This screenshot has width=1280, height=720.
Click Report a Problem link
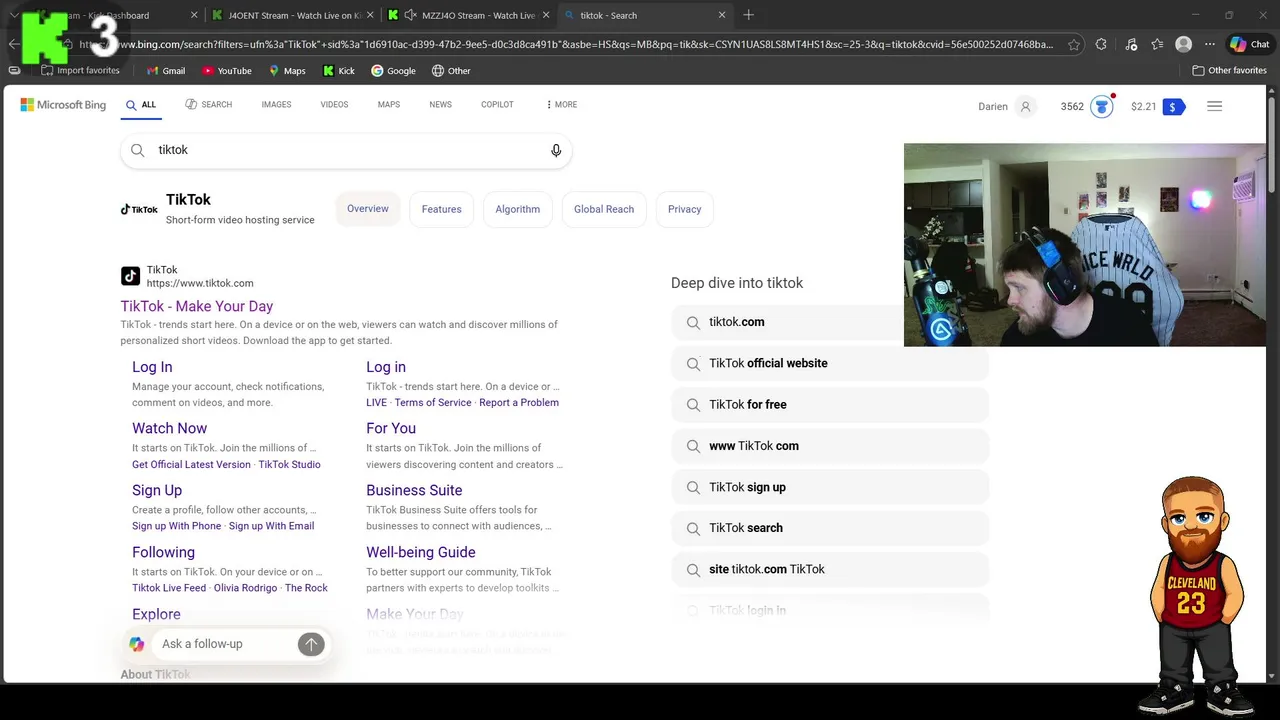click(x=519, y=403)
